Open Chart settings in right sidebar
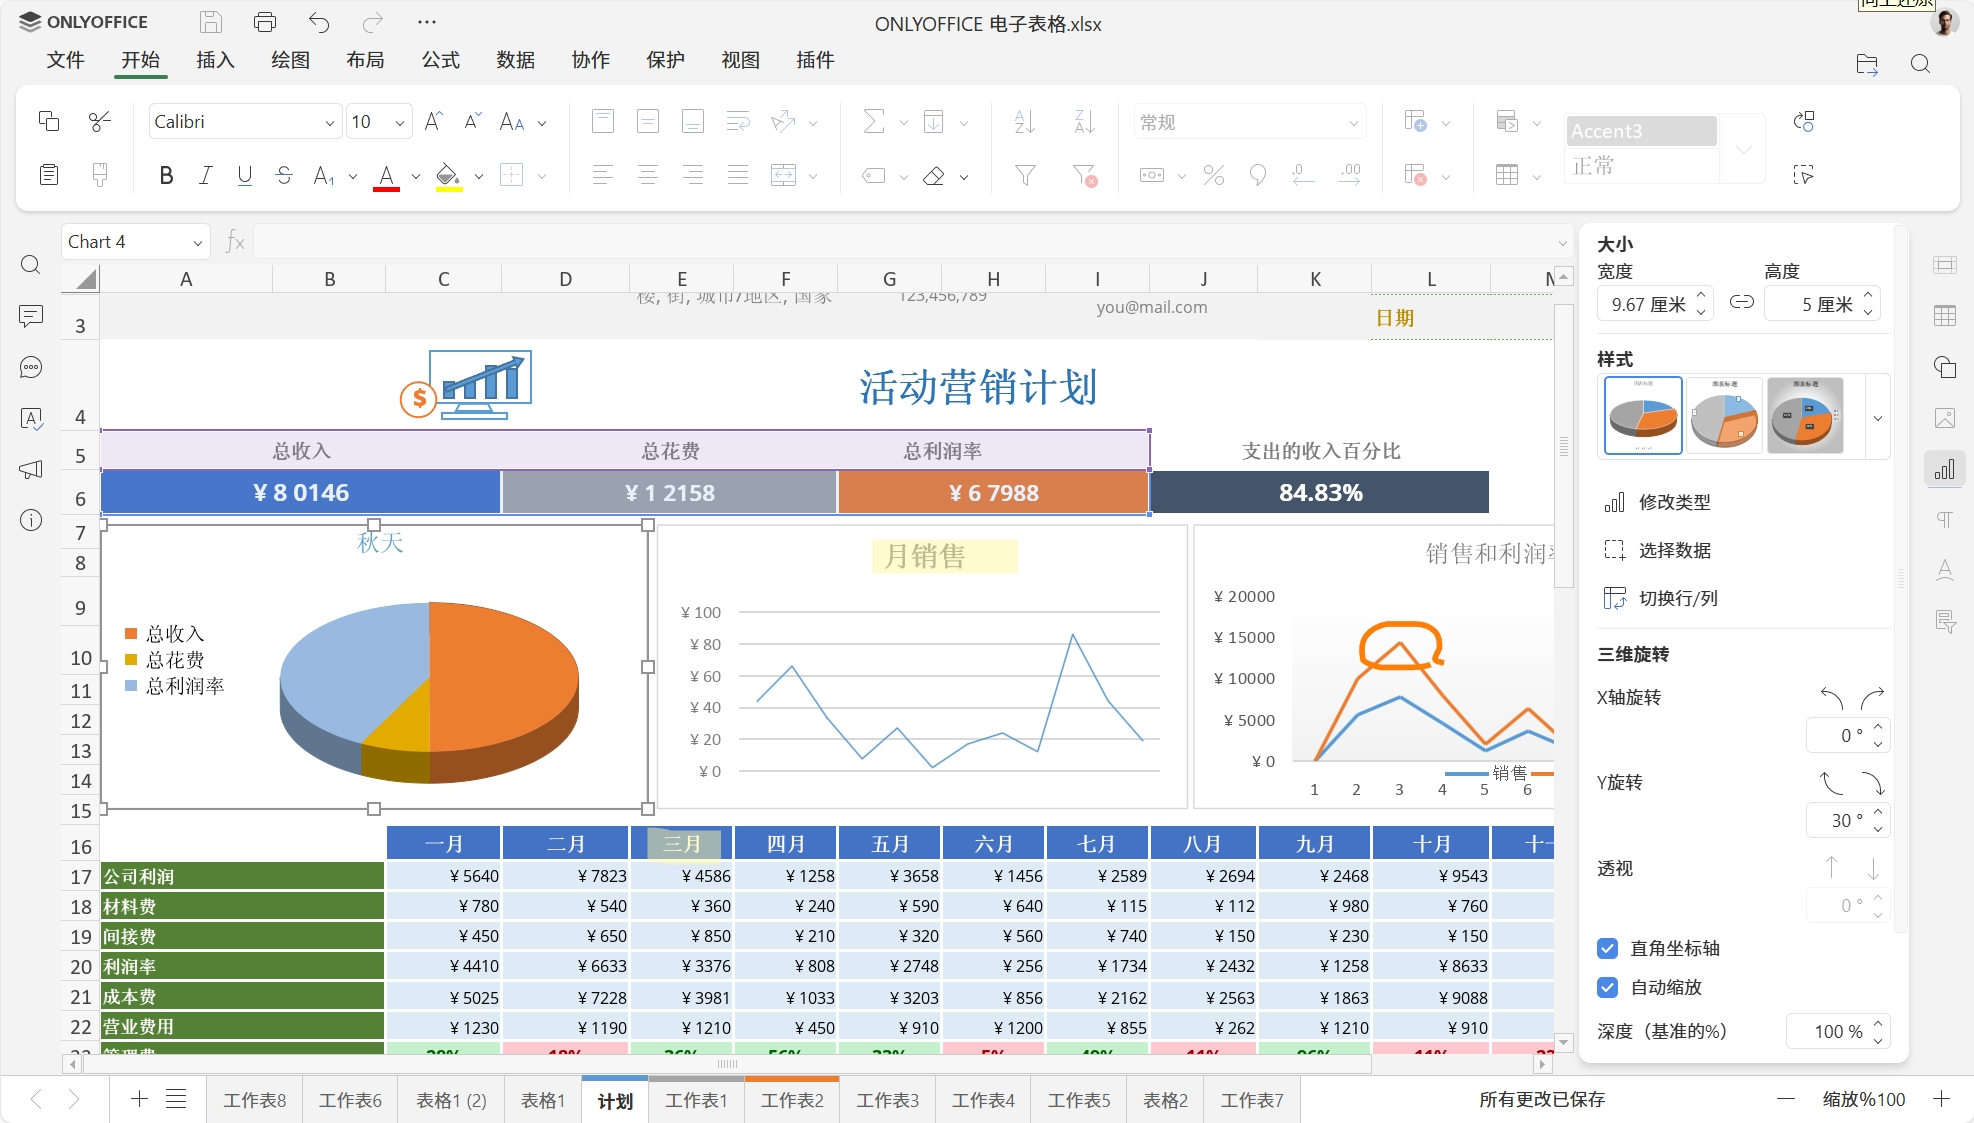 [1944, 469]
